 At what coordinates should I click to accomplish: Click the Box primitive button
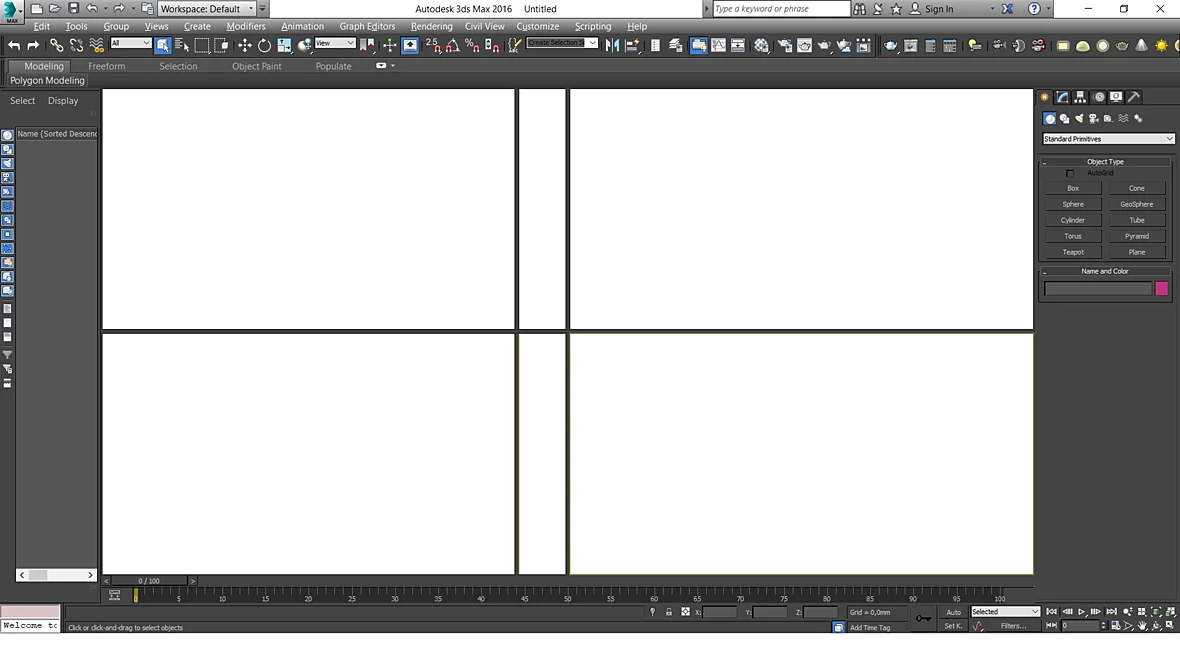pyautogui.click(x=1072, y=188)
